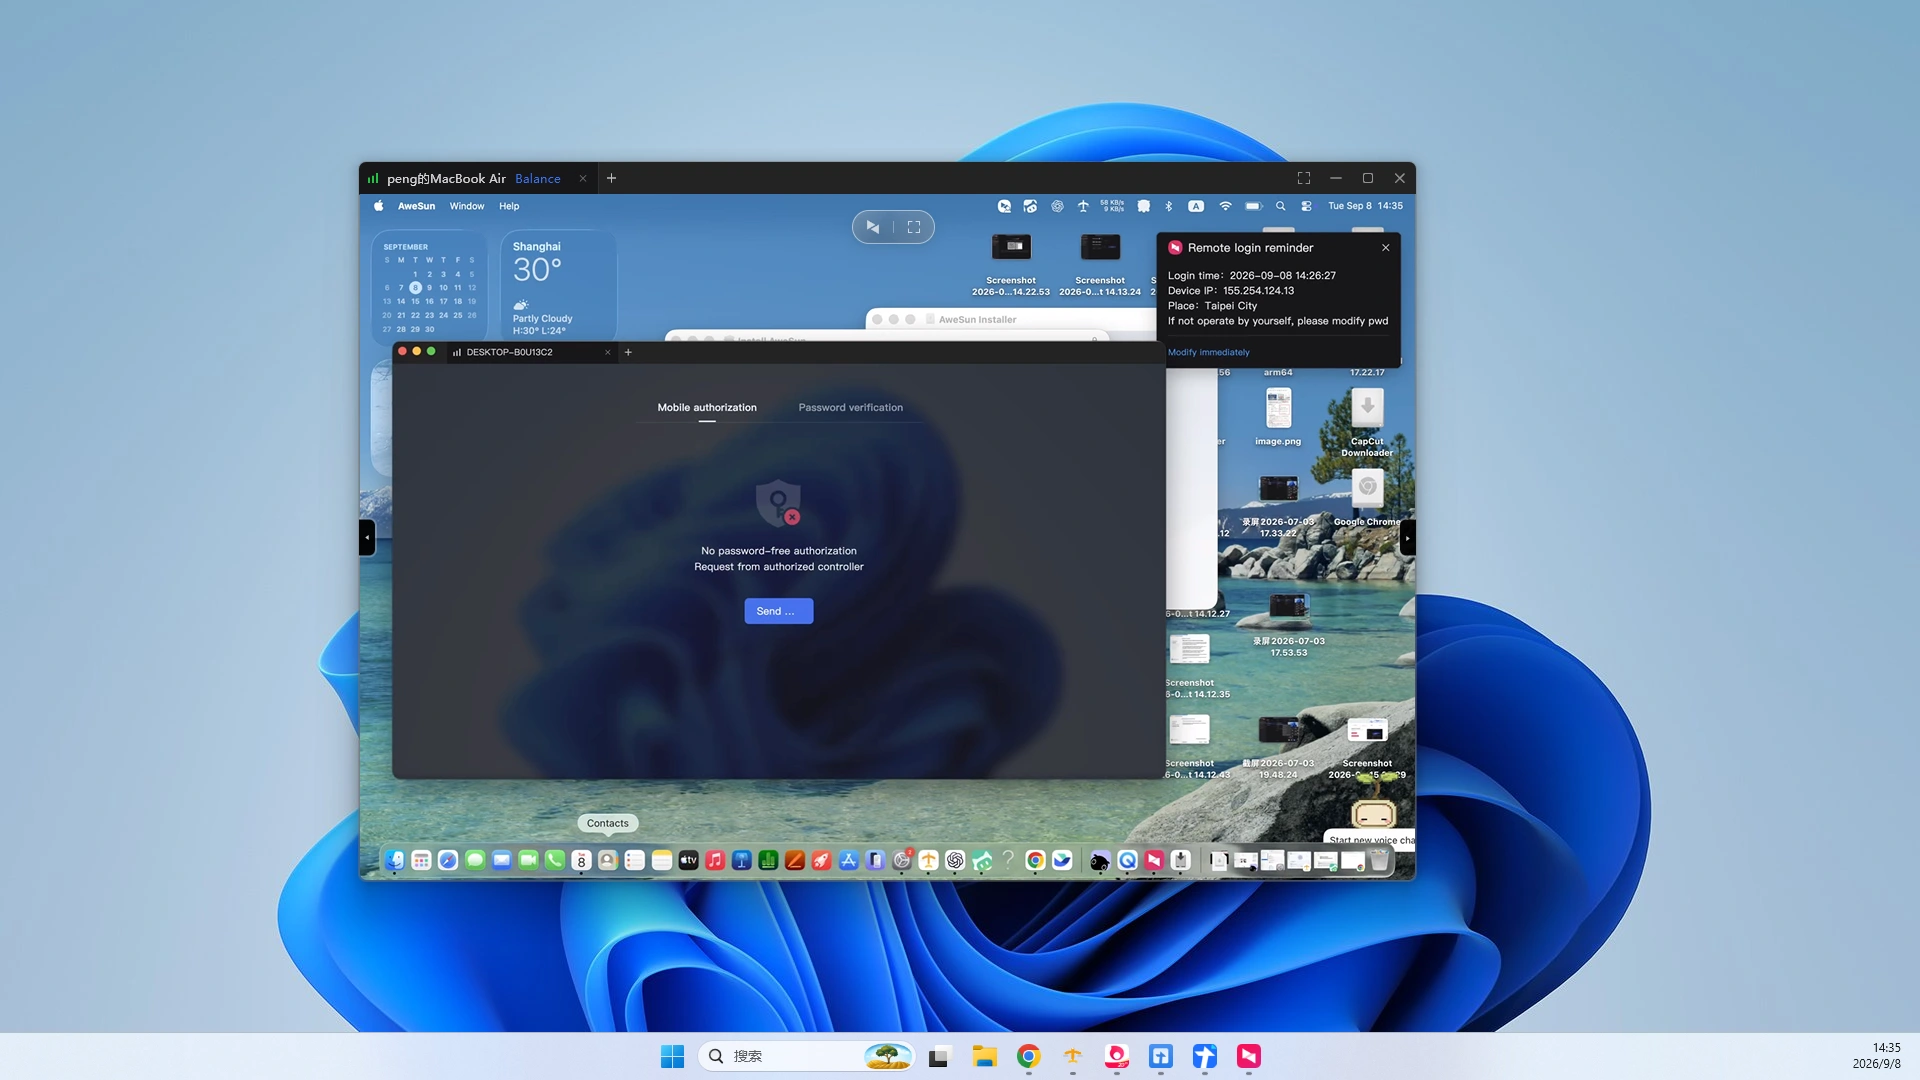Open Apple TV app in the dock

(x=688, y=860)
